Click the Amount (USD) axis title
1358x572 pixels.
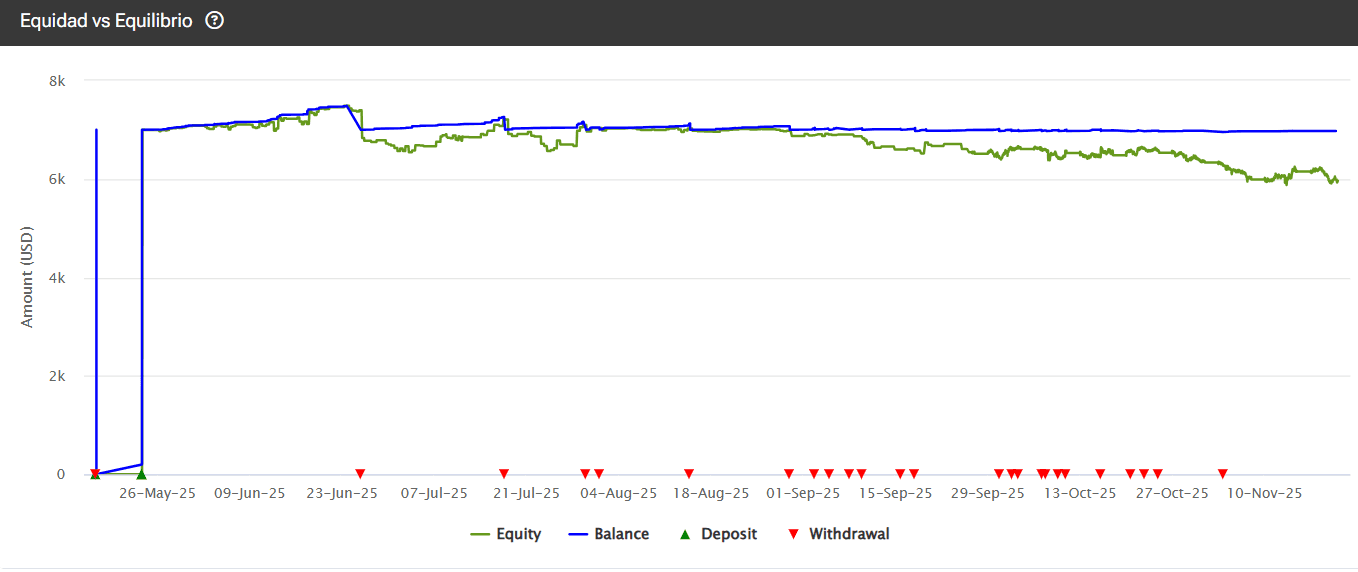28,278
